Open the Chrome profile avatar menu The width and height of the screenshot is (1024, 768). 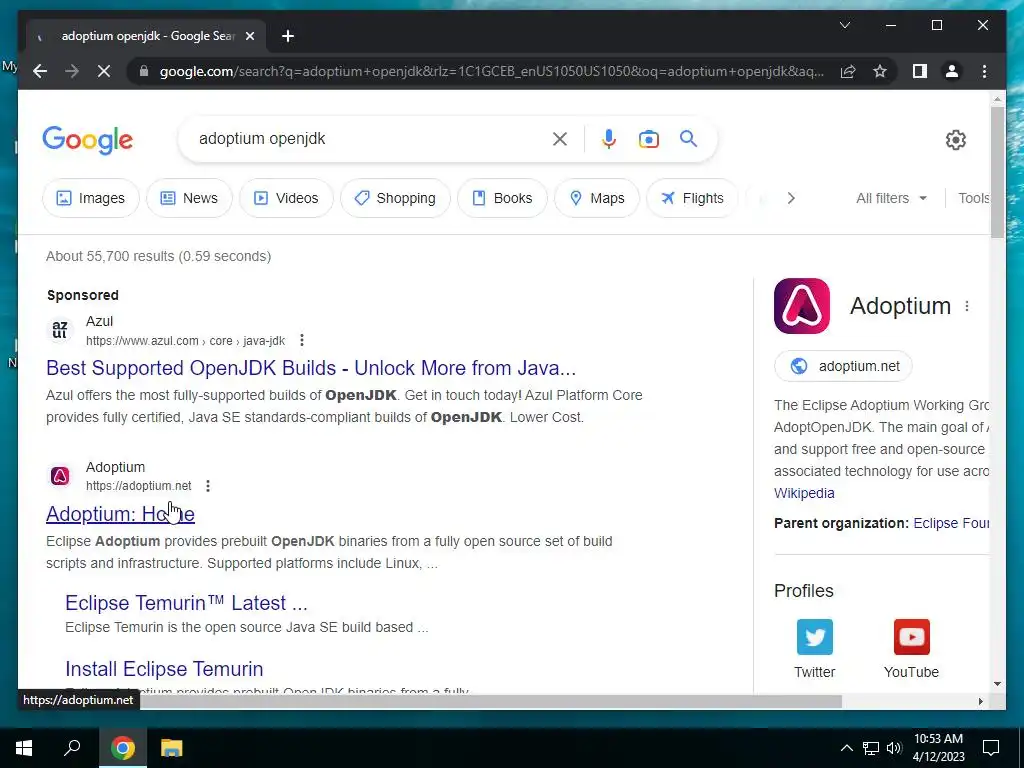click(x=952, y=71)
